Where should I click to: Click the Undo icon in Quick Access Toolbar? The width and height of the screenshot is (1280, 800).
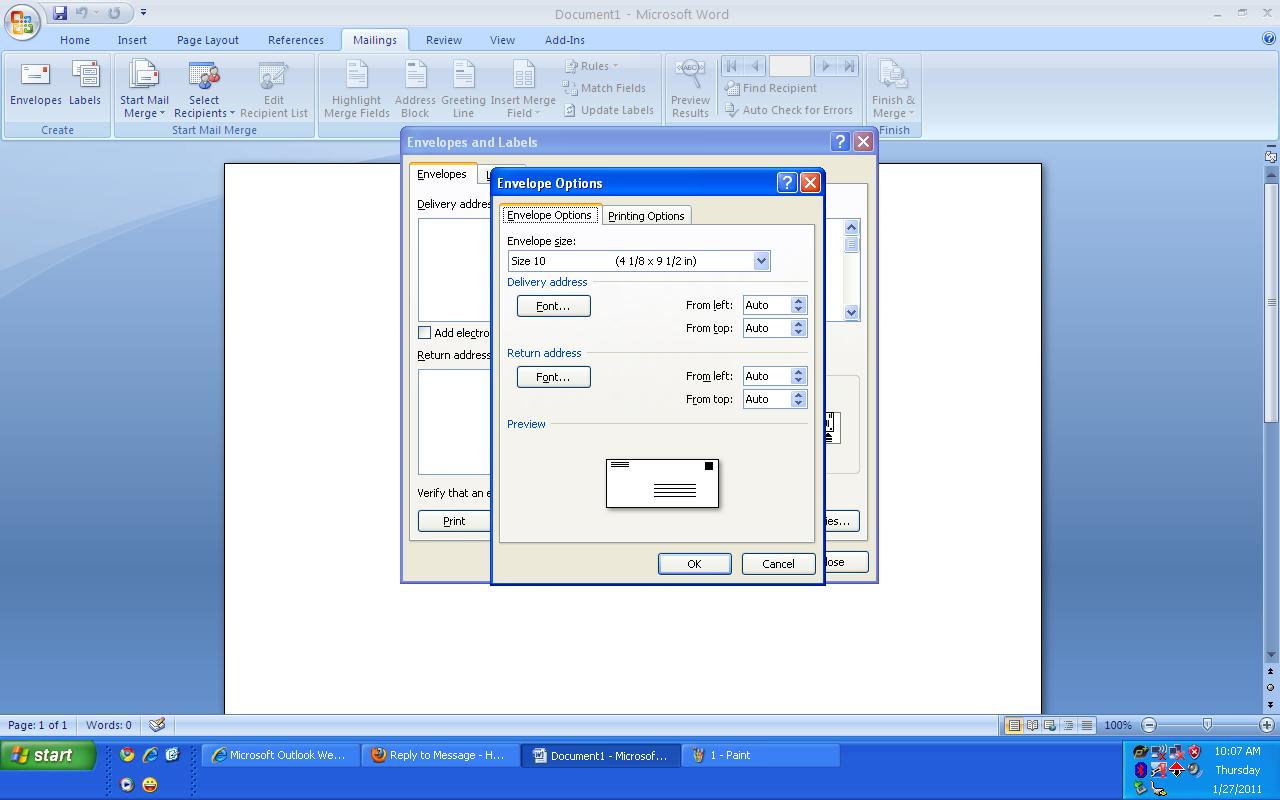pos(82,13)
